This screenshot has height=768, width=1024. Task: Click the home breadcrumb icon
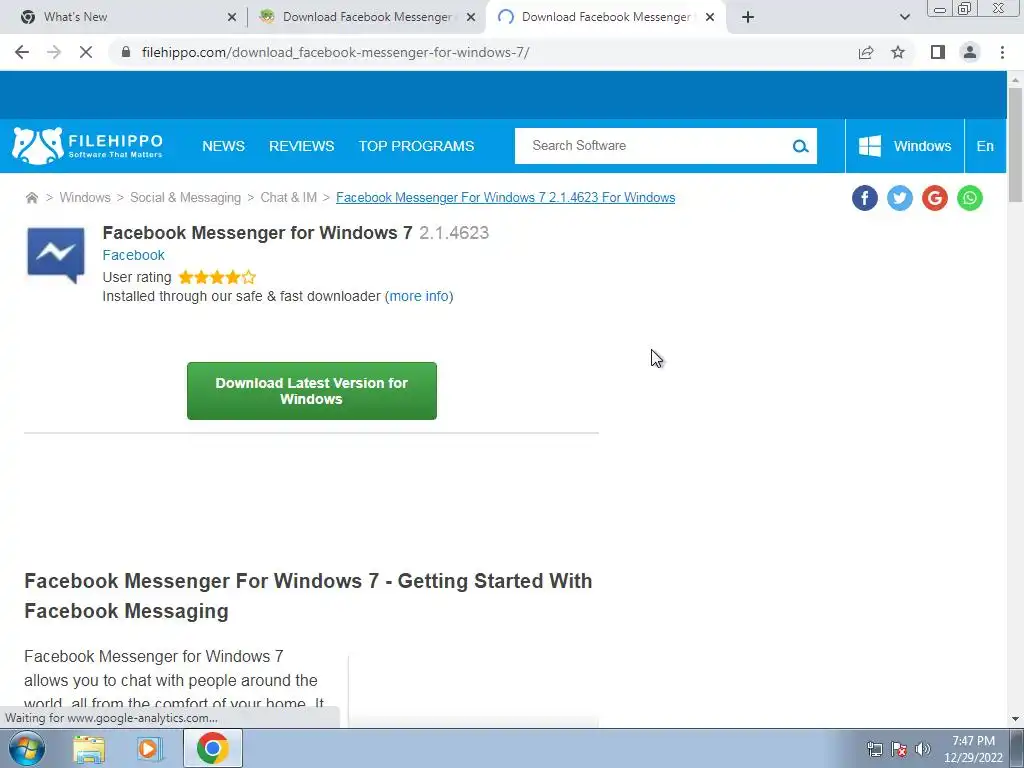point(31,197)
